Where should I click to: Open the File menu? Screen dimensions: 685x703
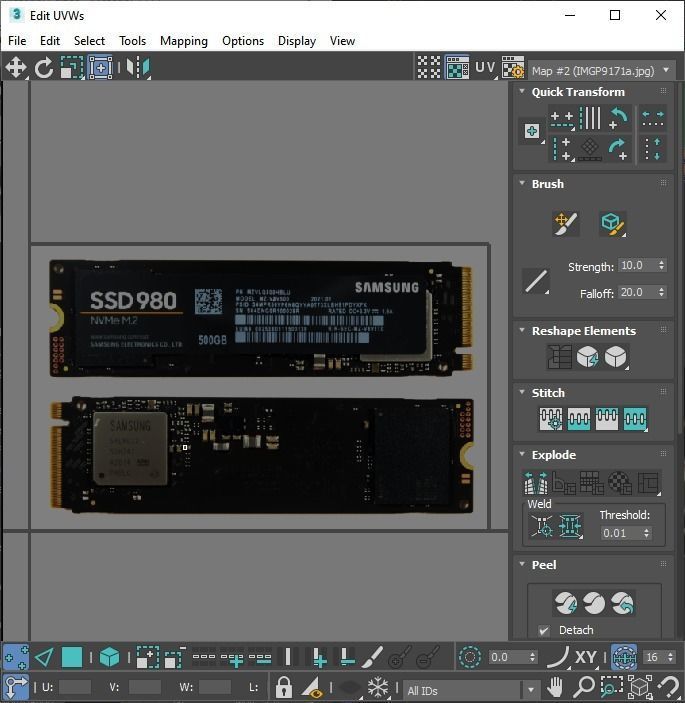pos(17,41)
